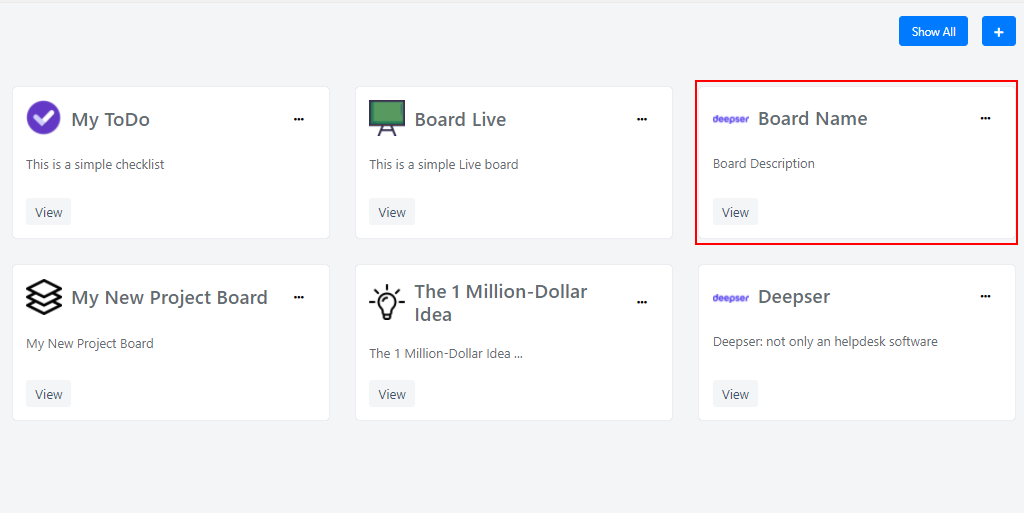This screenshot has width=1024, height=513.
Task: Open the Board Name board via View
Action: coord(735,212)
